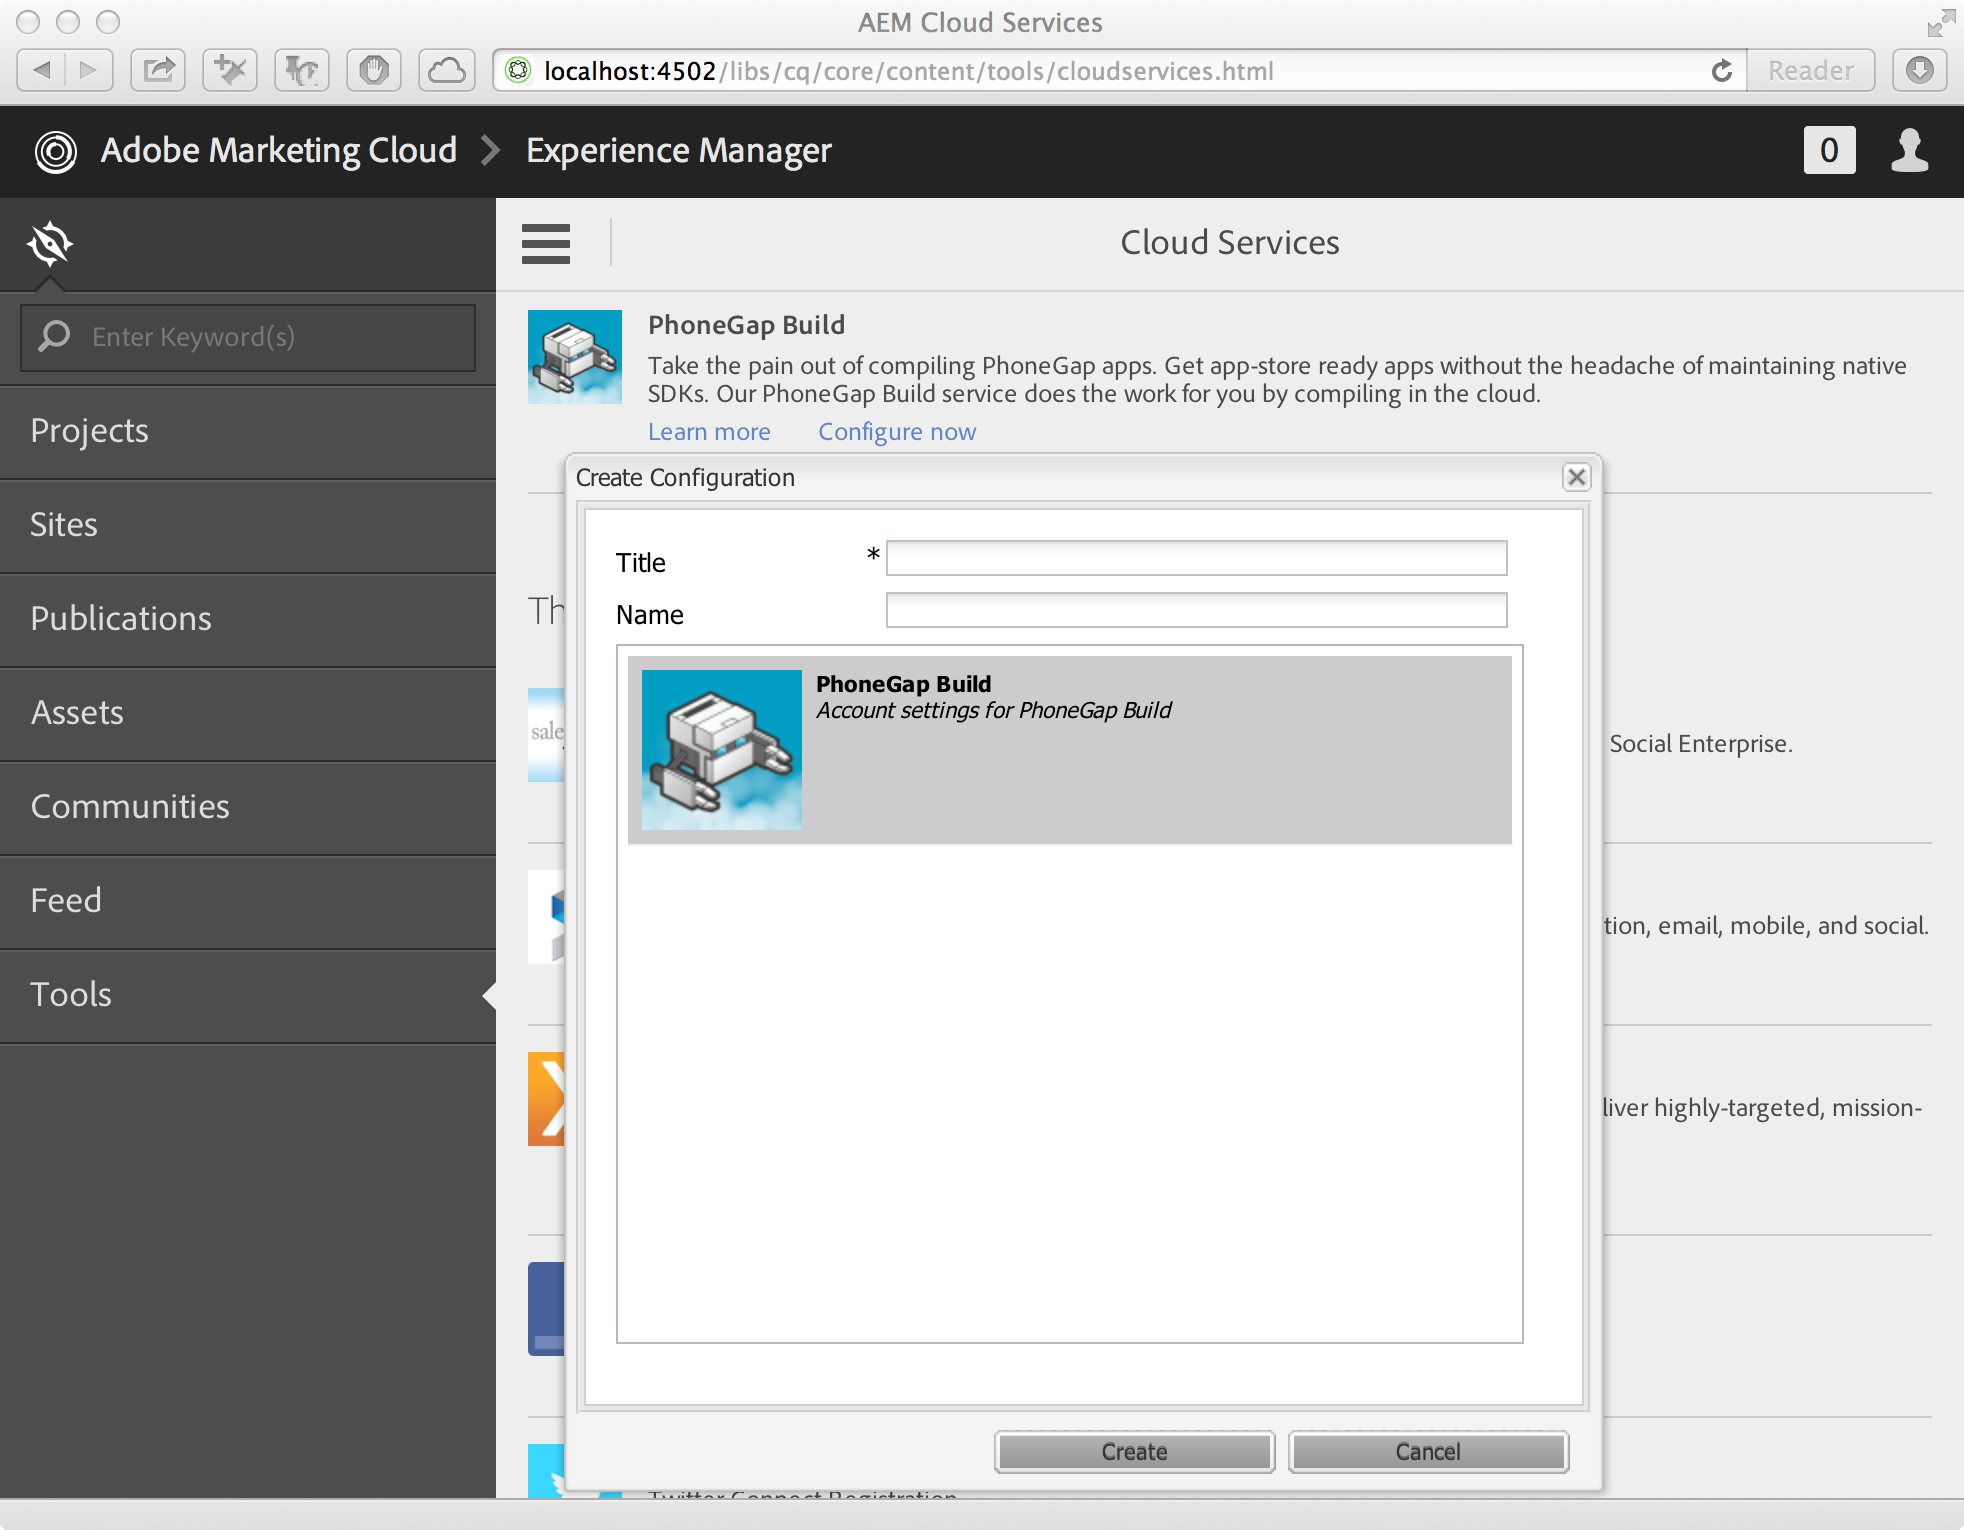Click the Create button
1964x1530 pixels.
(1134, 1452)
